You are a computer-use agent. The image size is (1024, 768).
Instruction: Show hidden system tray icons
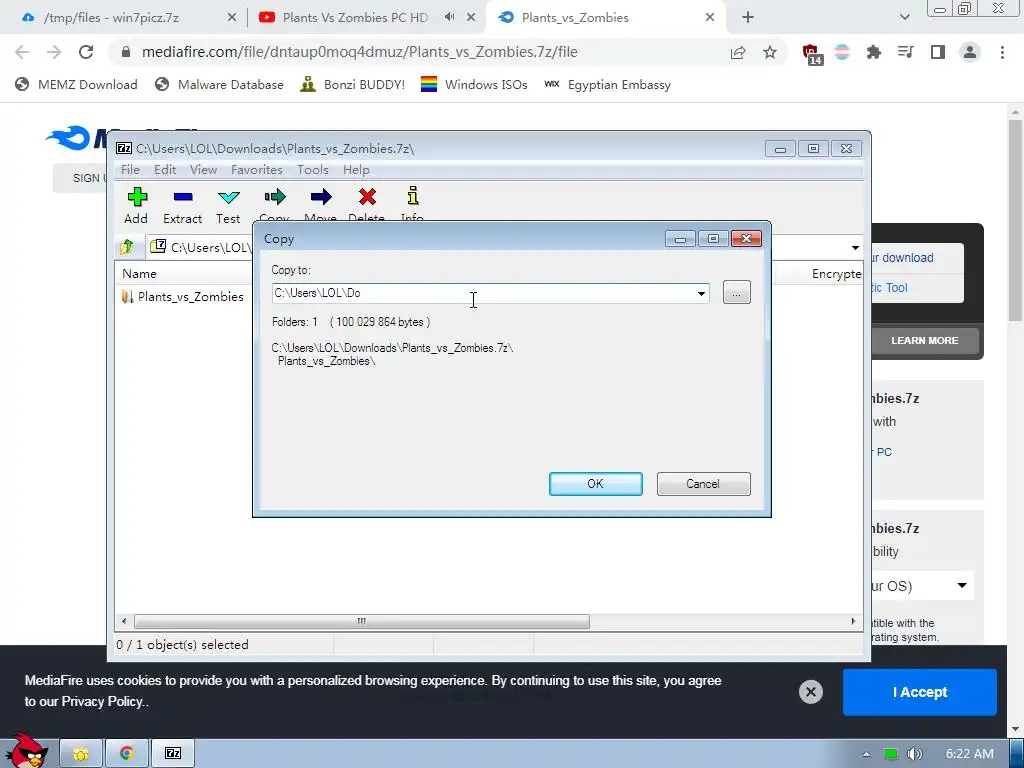click(867, 754)
